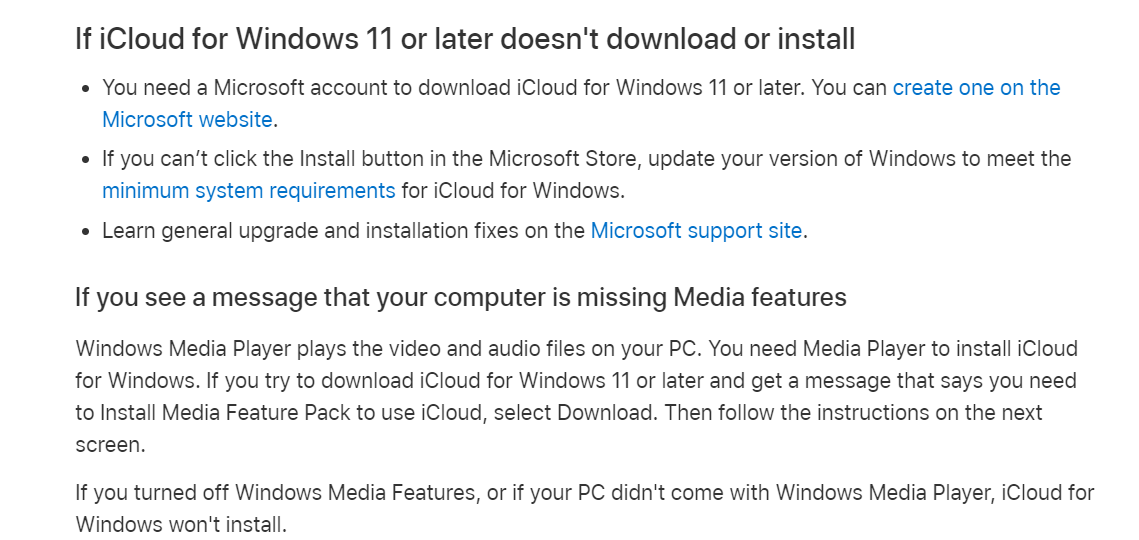The height and width of the screenshot is (540, 1139).
Task: Click the "Microsoft website" link text
Action: 187,119
